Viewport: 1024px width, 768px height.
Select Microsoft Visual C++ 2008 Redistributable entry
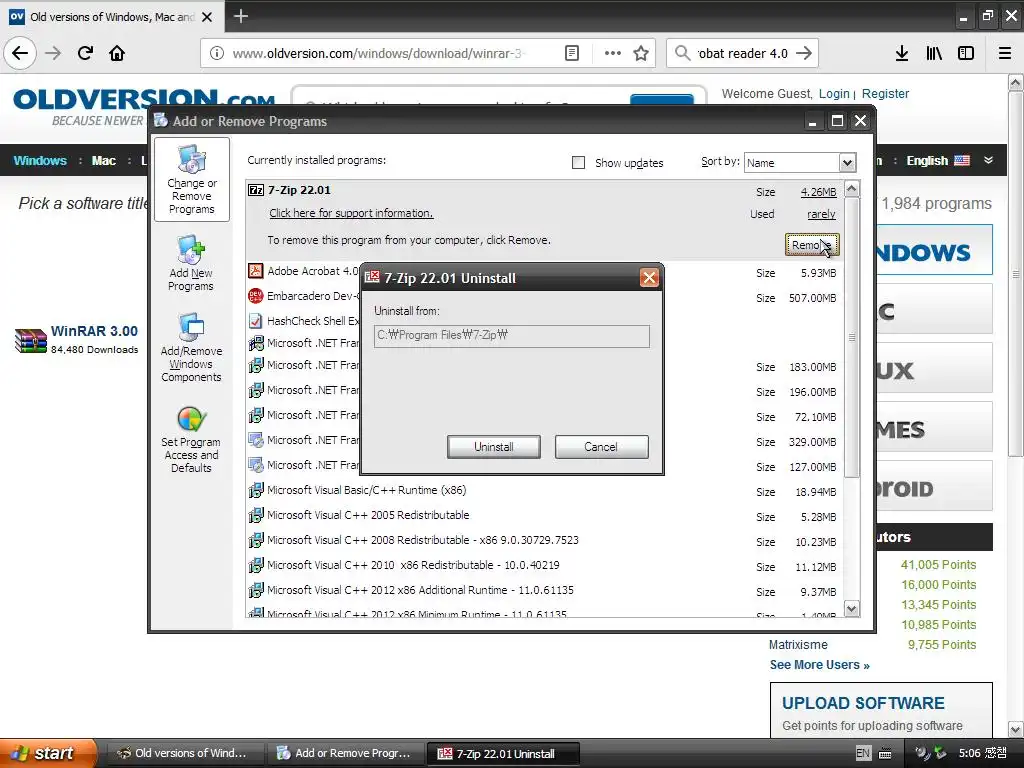(423, 540)
